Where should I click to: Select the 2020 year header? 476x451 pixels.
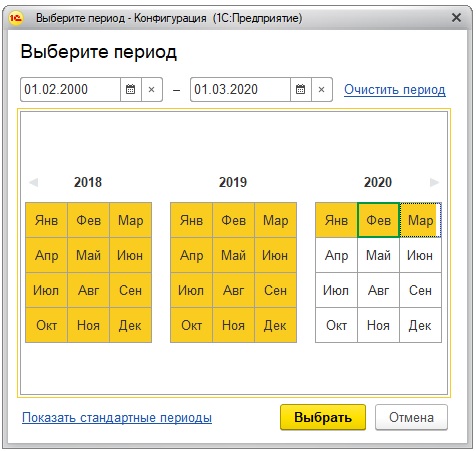pyautogui.click(x=378, y=182)
